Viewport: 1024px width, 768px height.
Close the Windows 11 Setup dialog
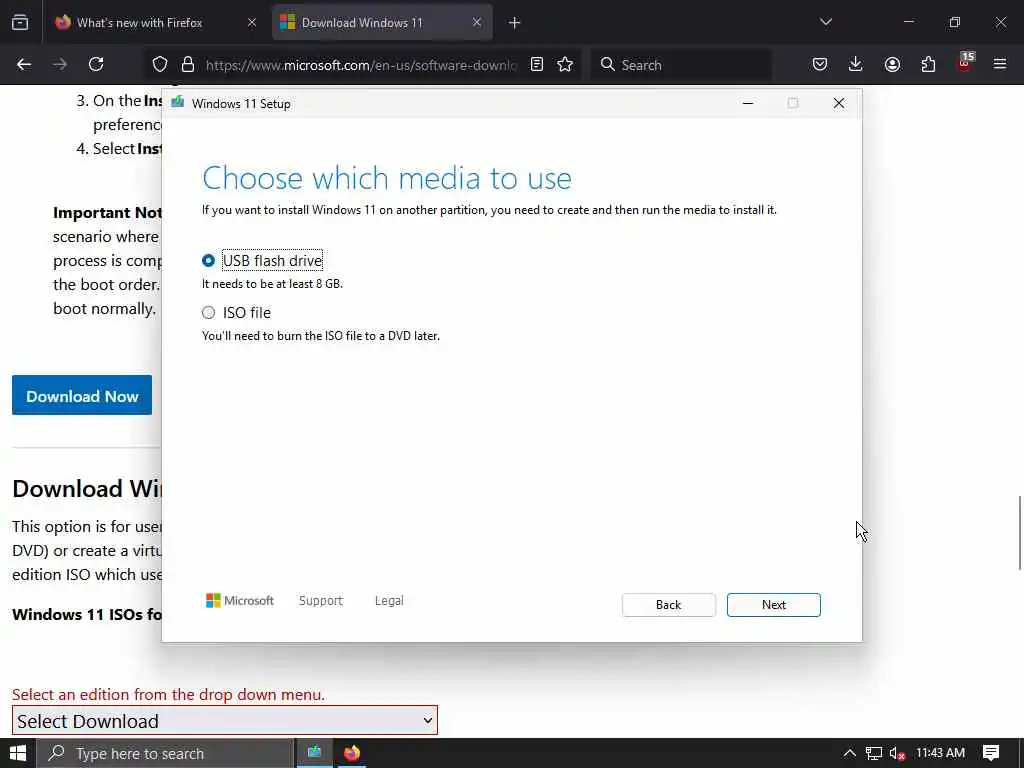pos(839,103)
